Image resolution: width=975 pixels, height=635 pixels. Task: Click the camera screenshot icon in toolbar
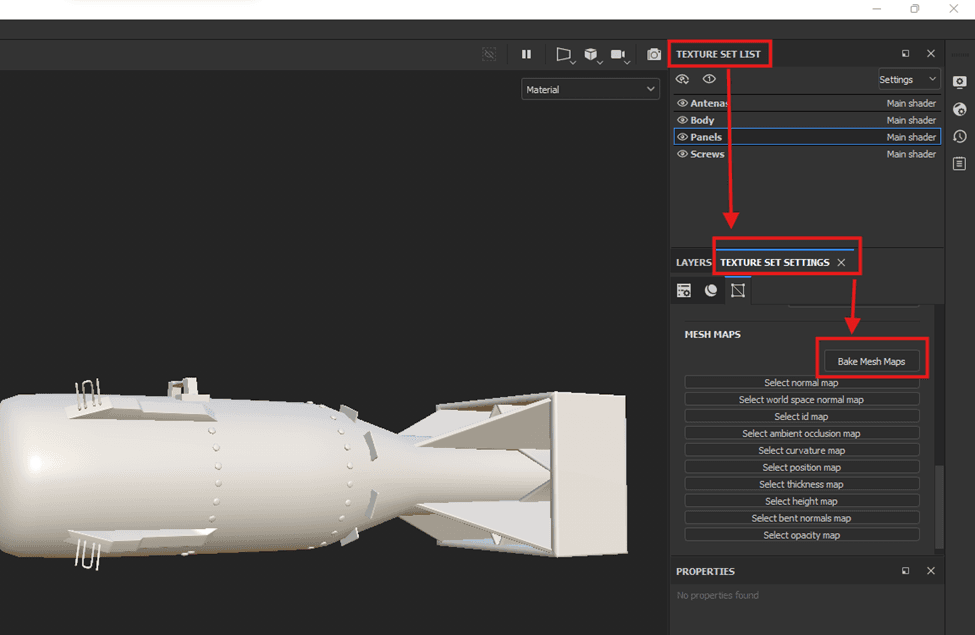coord(654,54)
